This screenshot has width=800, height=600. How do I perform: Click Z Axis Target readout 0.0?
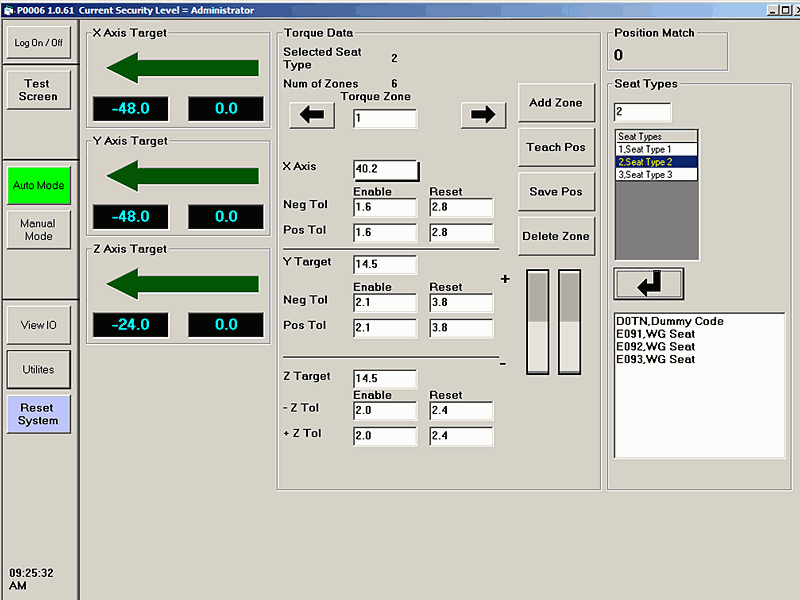pos(226,325)
